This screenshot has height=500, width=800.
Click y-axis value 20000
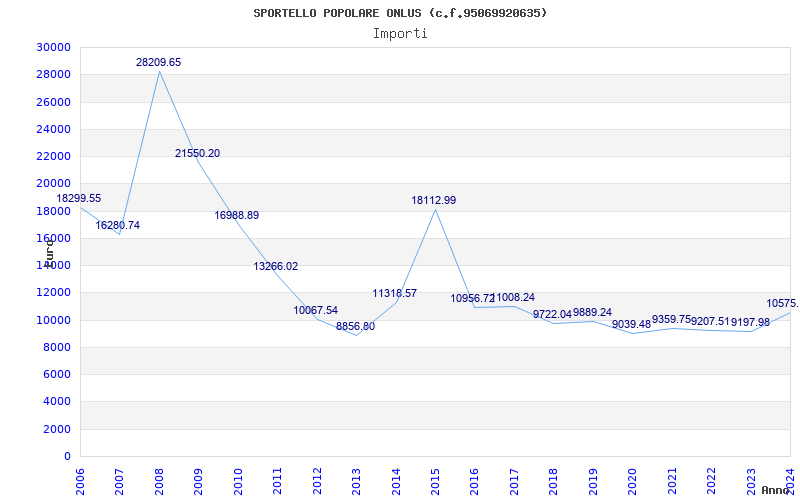tap(54, 184)
